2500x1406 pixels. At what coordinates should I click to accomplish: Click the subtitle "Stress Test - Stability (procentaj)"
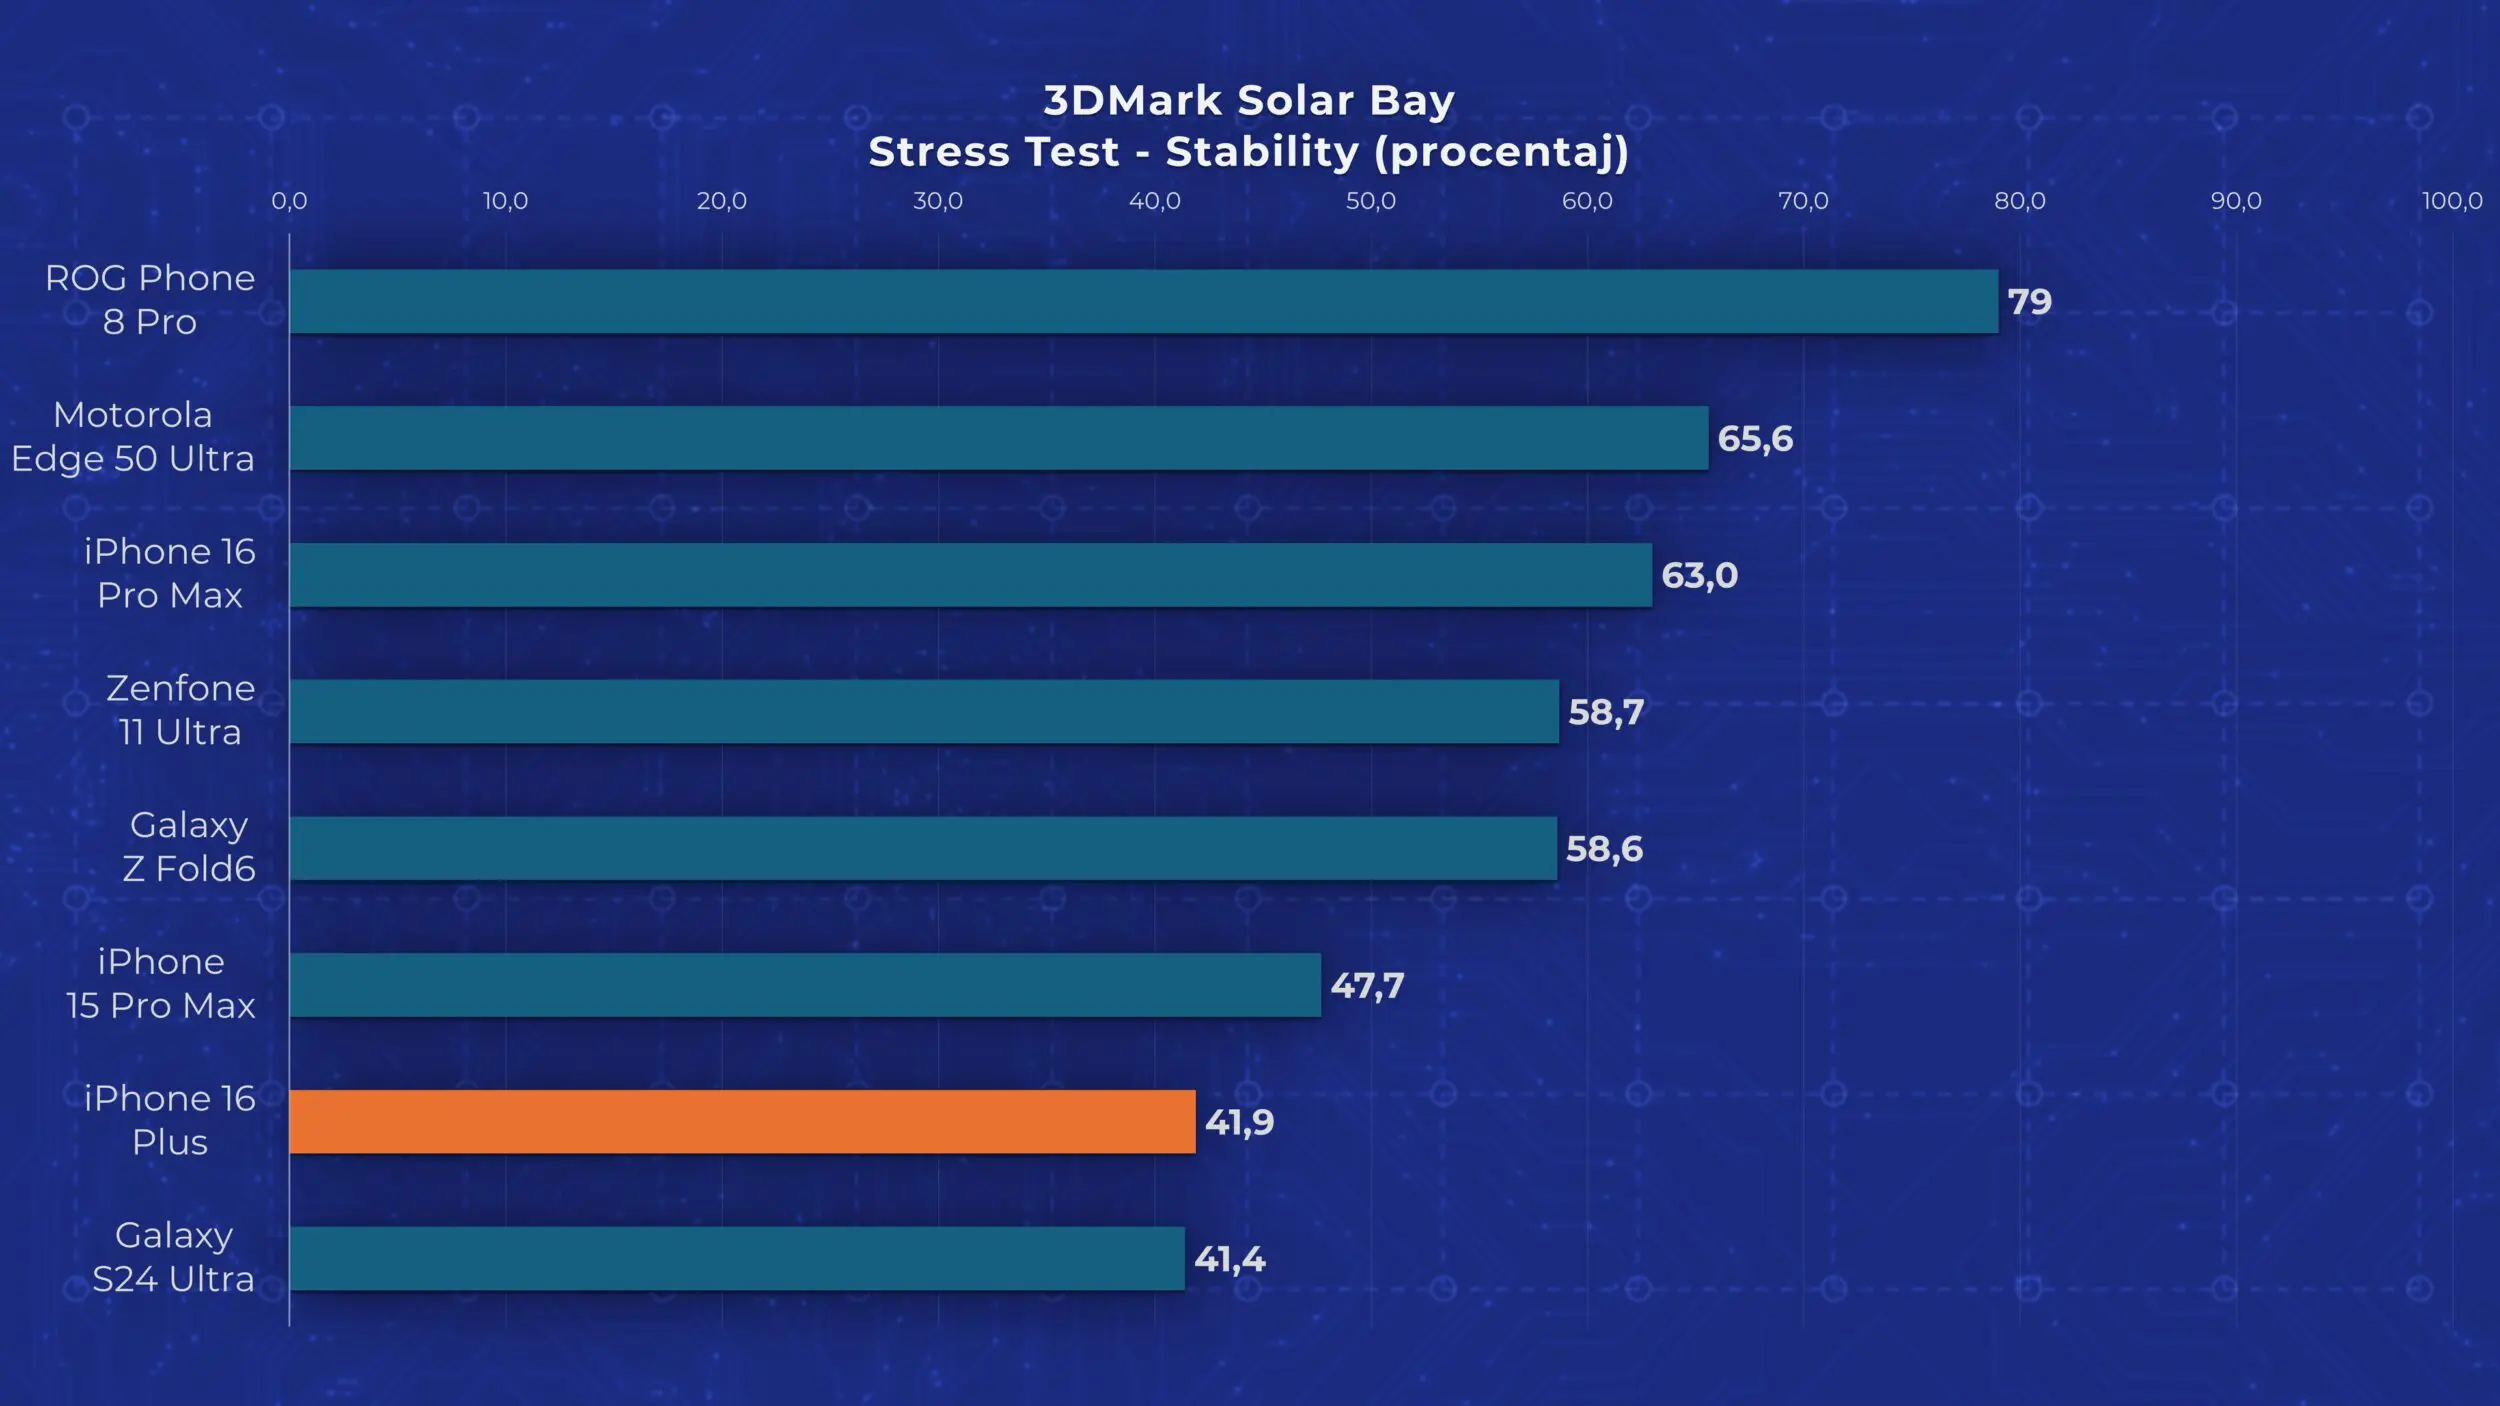pyautogui.click(x=1249, y=152)
